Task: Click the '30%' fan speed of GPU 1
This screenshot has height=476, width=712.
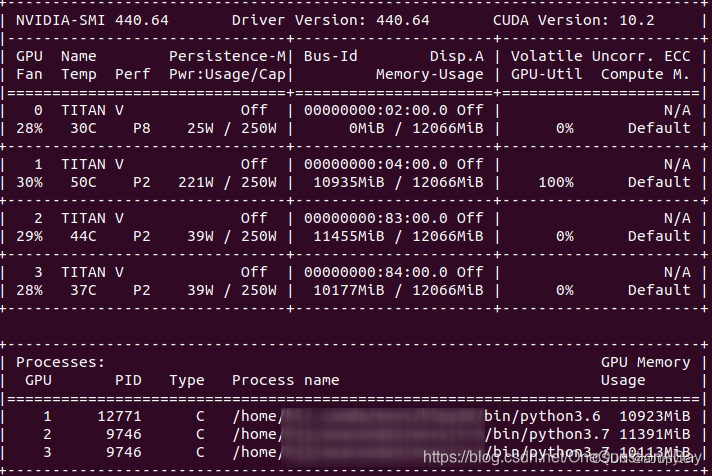Action: pos(30,183)
